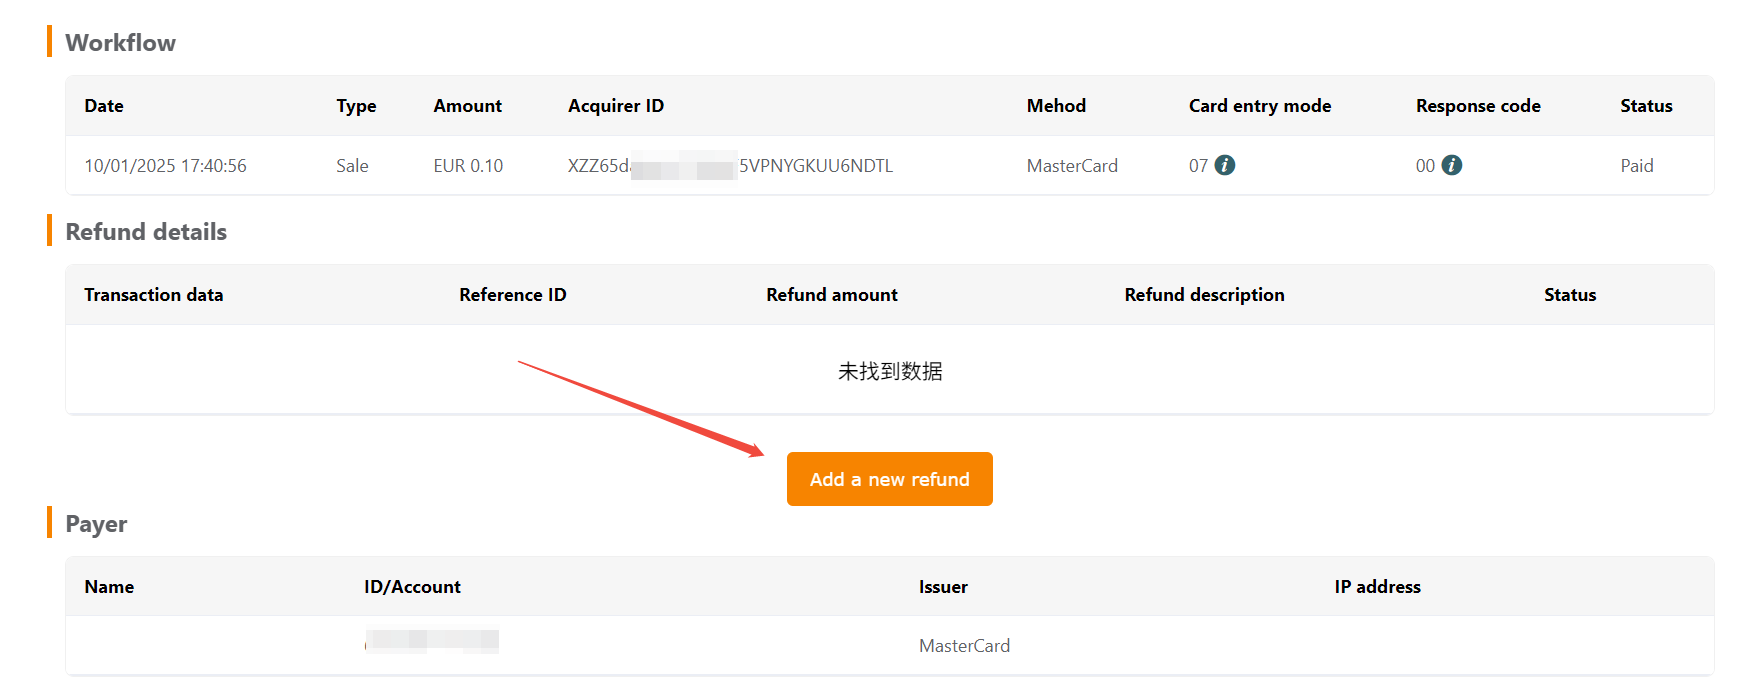This screenshot has width=1747, height=692.
Task: Click the Type column header
Action: point(356,106)
